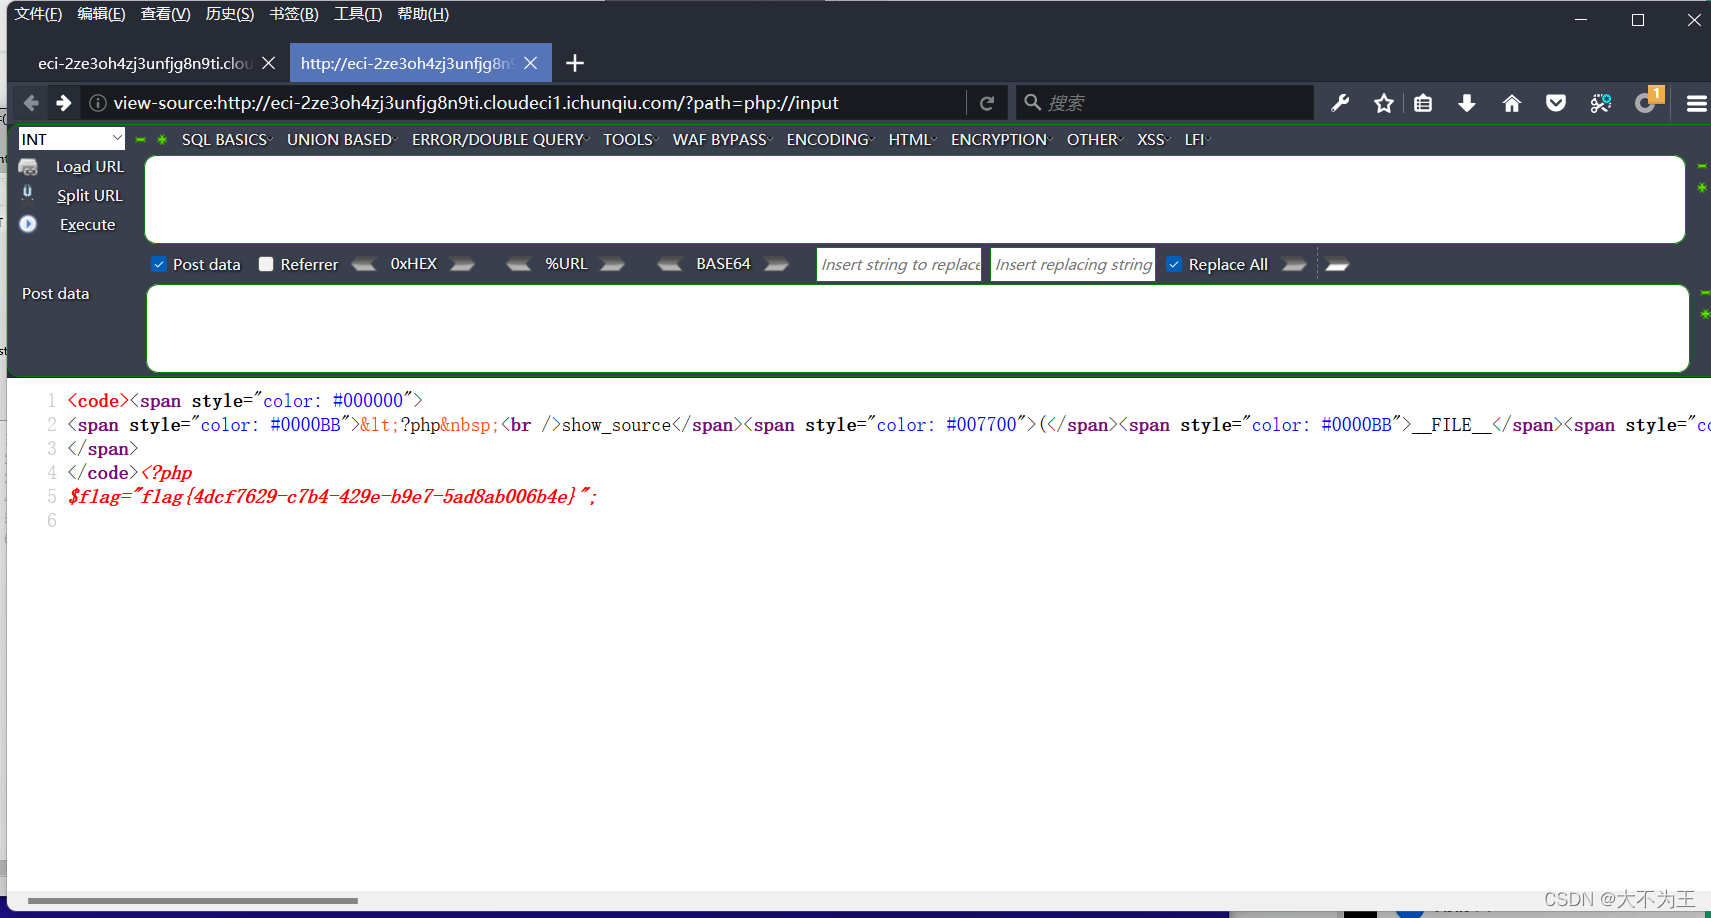
Task: Expand the WAF BYPASS menu
Action: (722, 140)
